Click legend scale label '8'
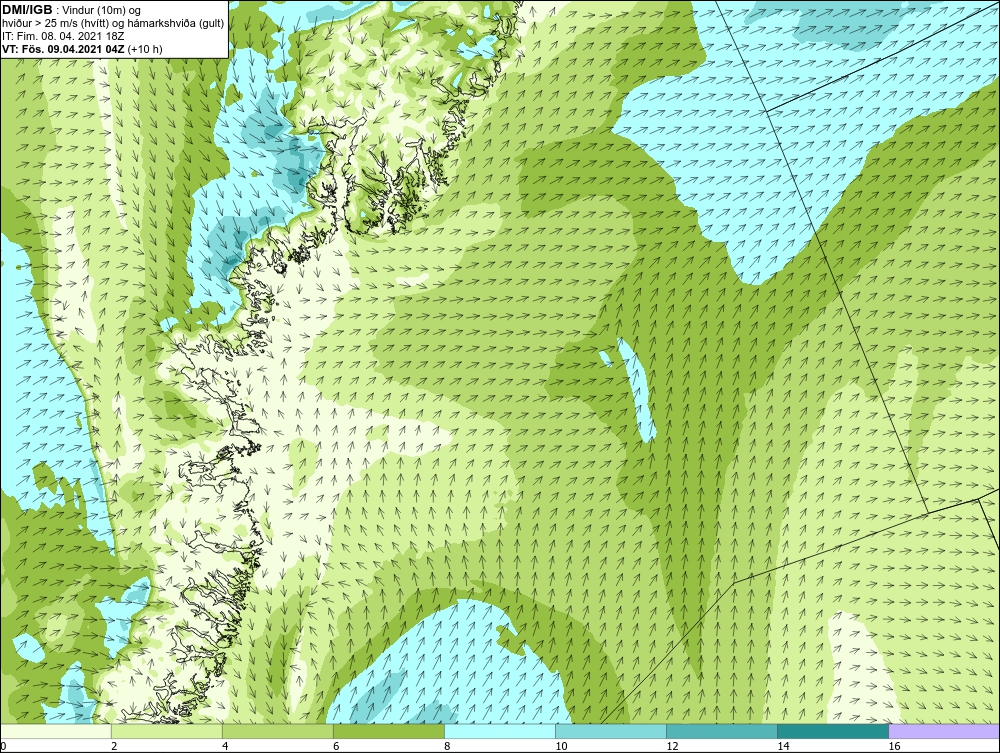Image resolution: width=1000 pixels, height=753 pixels. pos(446,746)
